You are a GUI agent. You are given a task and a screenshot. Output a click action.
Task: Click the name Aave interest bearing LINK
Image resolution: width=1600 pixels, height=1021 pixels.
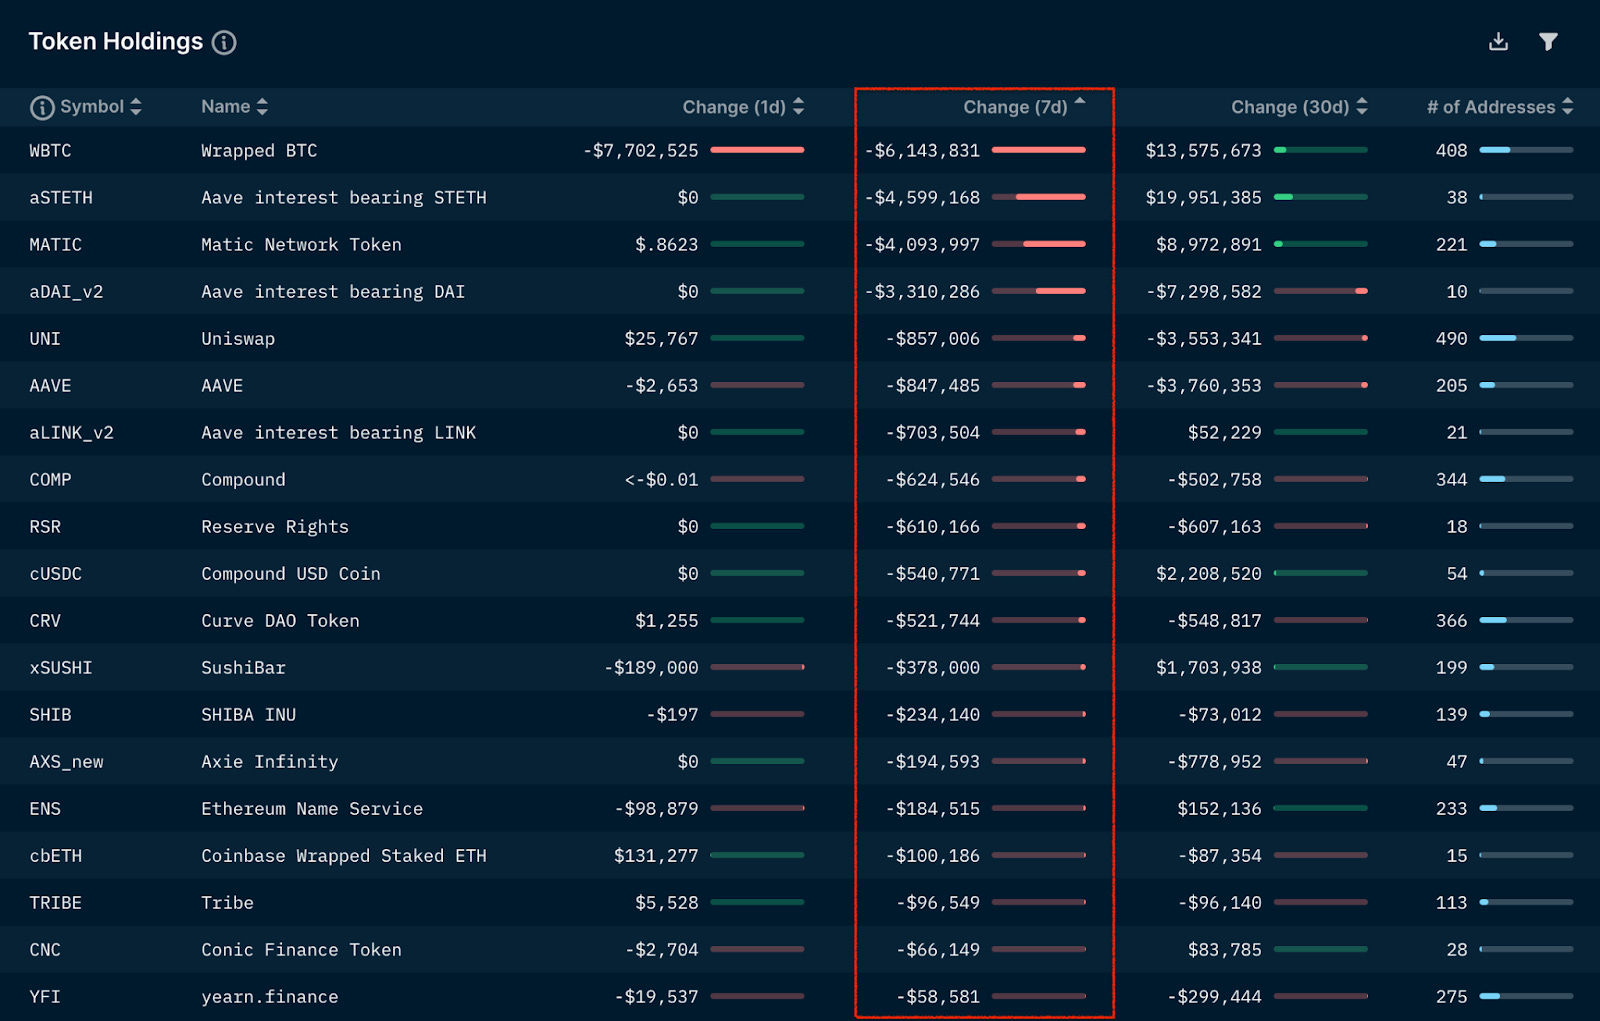tap(338, 432)
